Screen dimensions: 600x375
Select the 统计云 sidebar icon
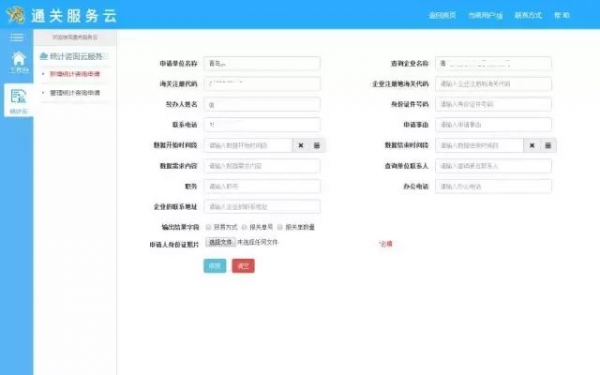(19, 101)
